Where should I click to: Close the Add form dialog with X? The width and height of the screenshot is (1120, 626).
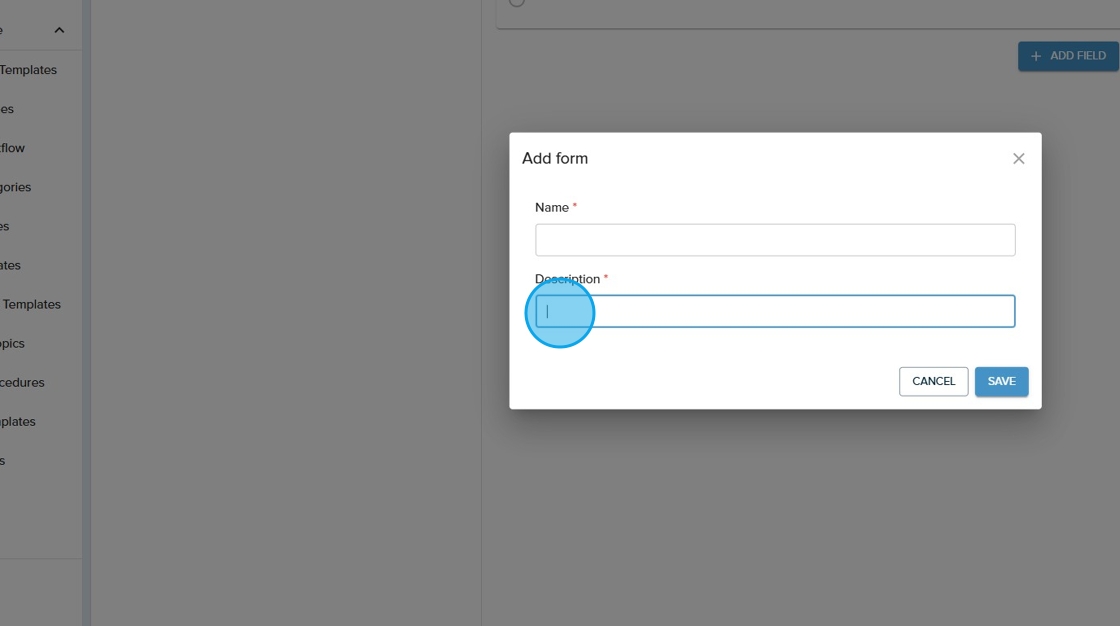1018,159
